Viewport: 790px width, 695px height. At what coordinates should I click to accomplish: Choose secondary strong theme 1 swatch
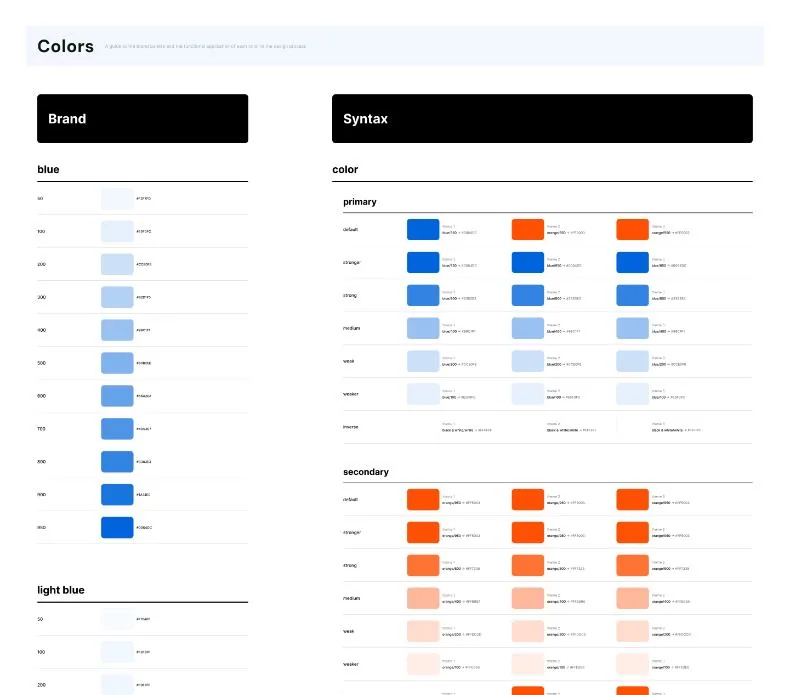[x=423, y=565]
